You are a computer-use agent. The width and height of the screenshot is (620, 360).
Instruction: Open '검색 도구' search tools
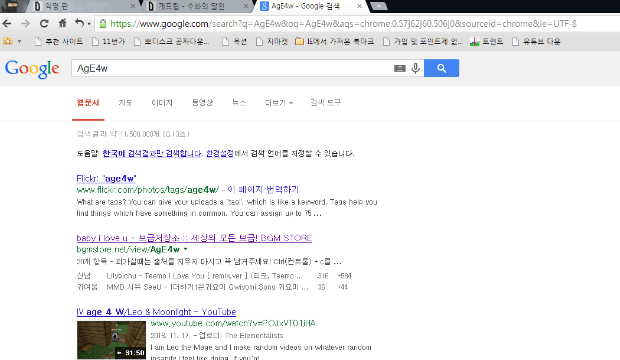(x=325, y=103)
